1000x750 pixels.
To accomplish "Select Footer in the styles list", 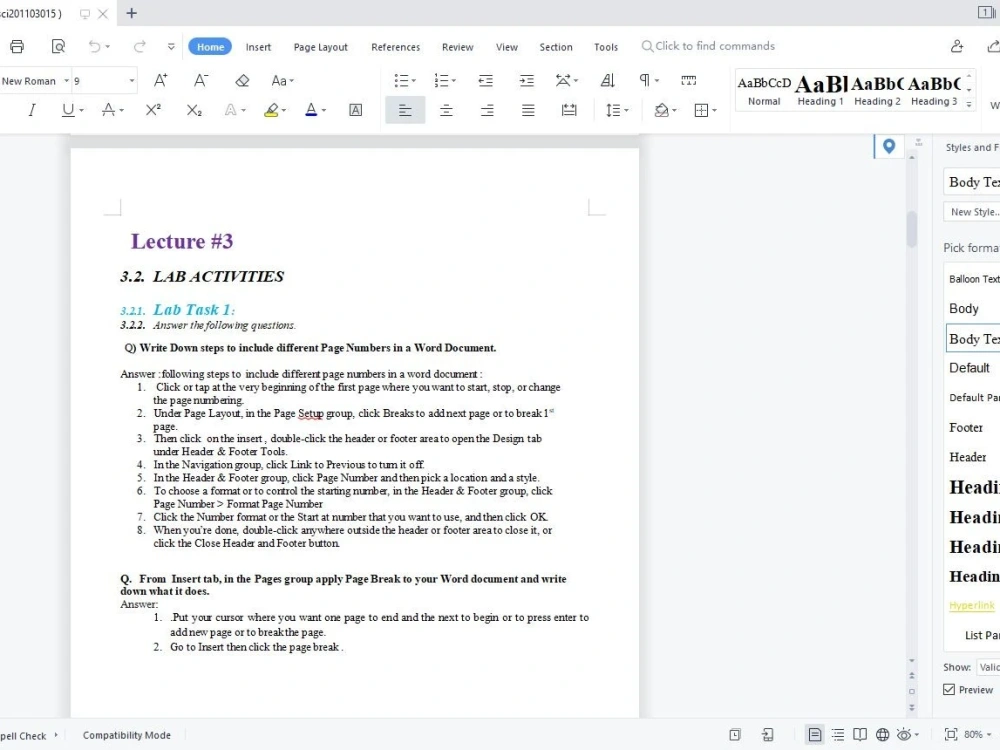I will 966,427.
